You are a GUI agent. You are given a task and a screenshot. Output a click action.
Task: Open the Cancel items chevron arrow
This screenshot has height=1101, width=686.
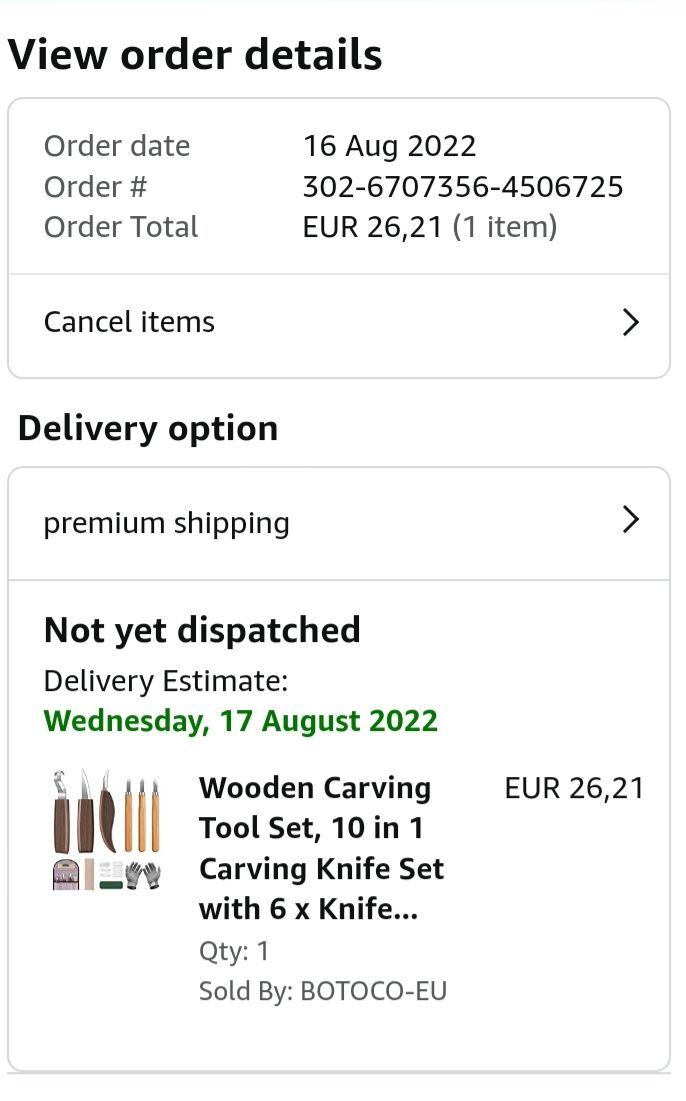pyautogui.click(x=630, y=322)
